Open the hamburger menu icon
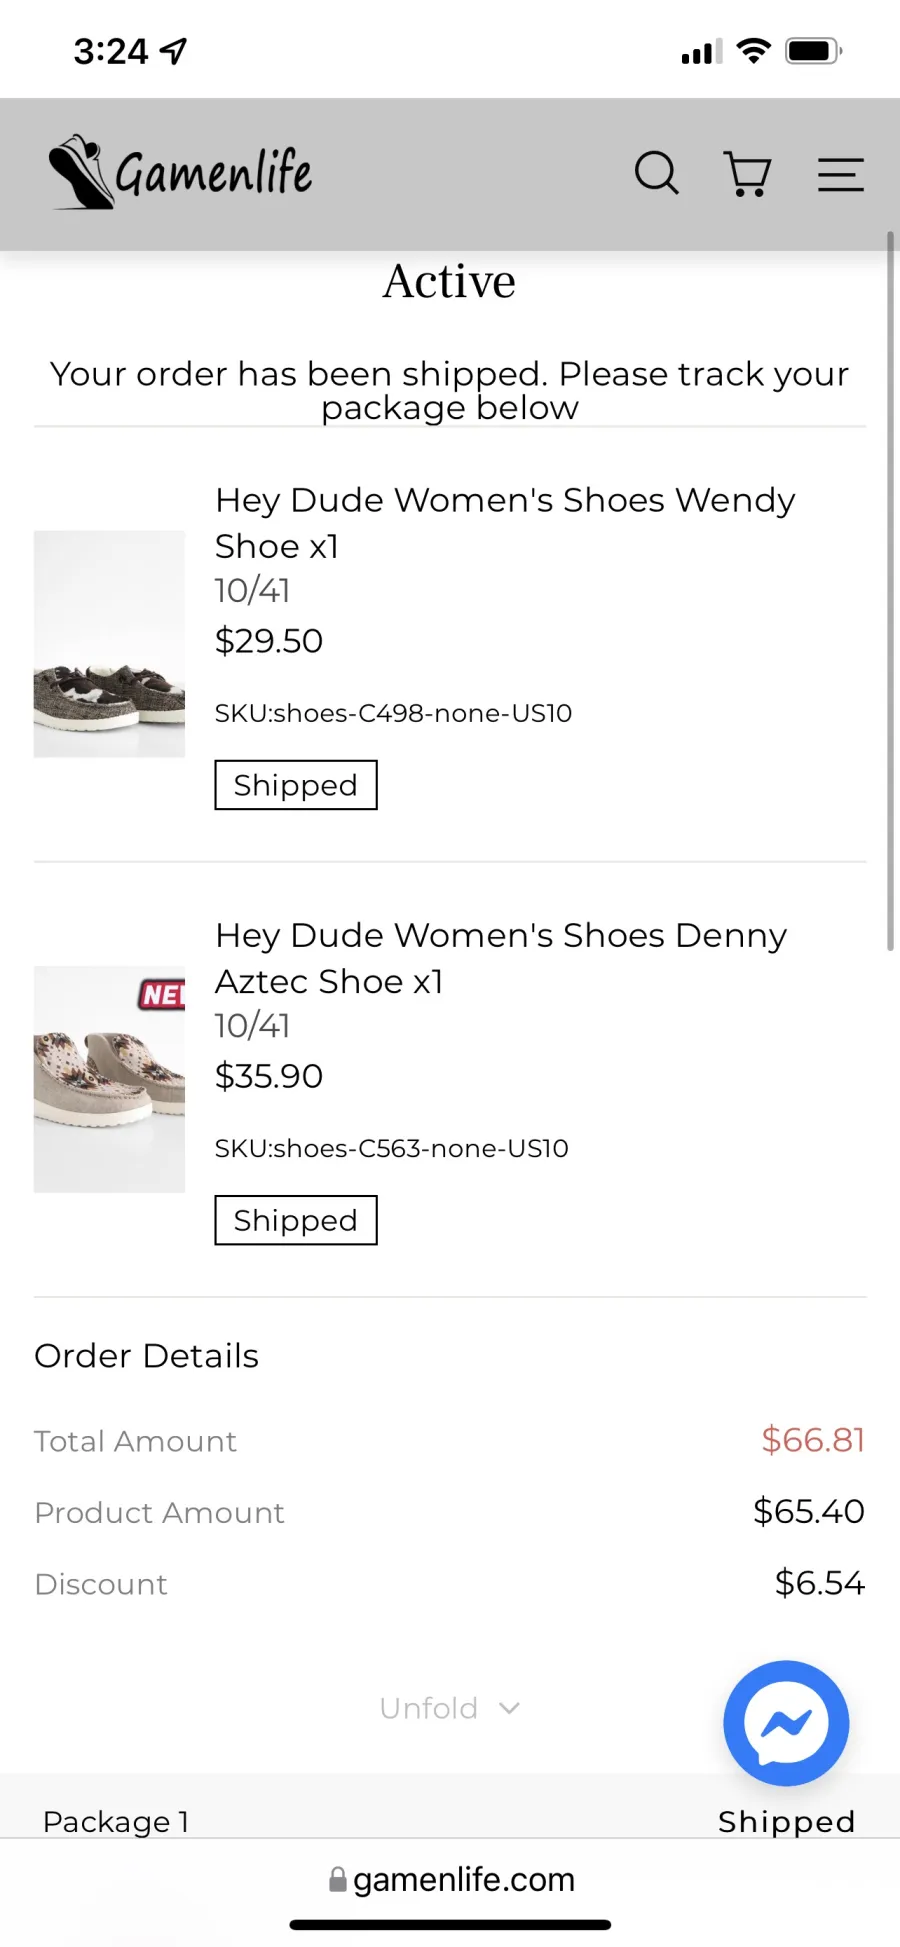Viewport: 900px width, 1947px height. 840,174
